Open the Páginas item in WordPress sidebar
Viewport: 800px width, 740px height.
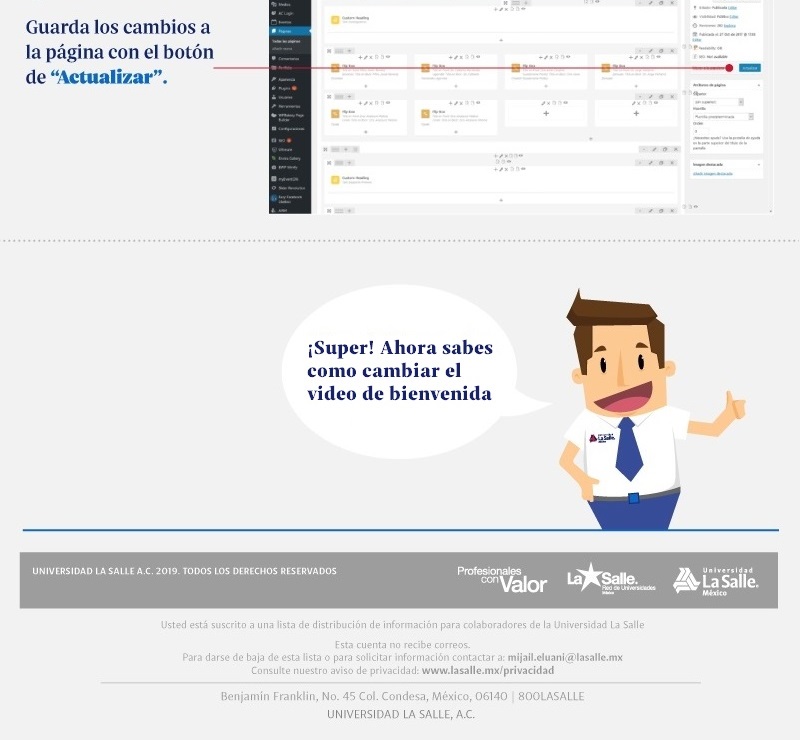pyautogui.click(x=286, y=31)
